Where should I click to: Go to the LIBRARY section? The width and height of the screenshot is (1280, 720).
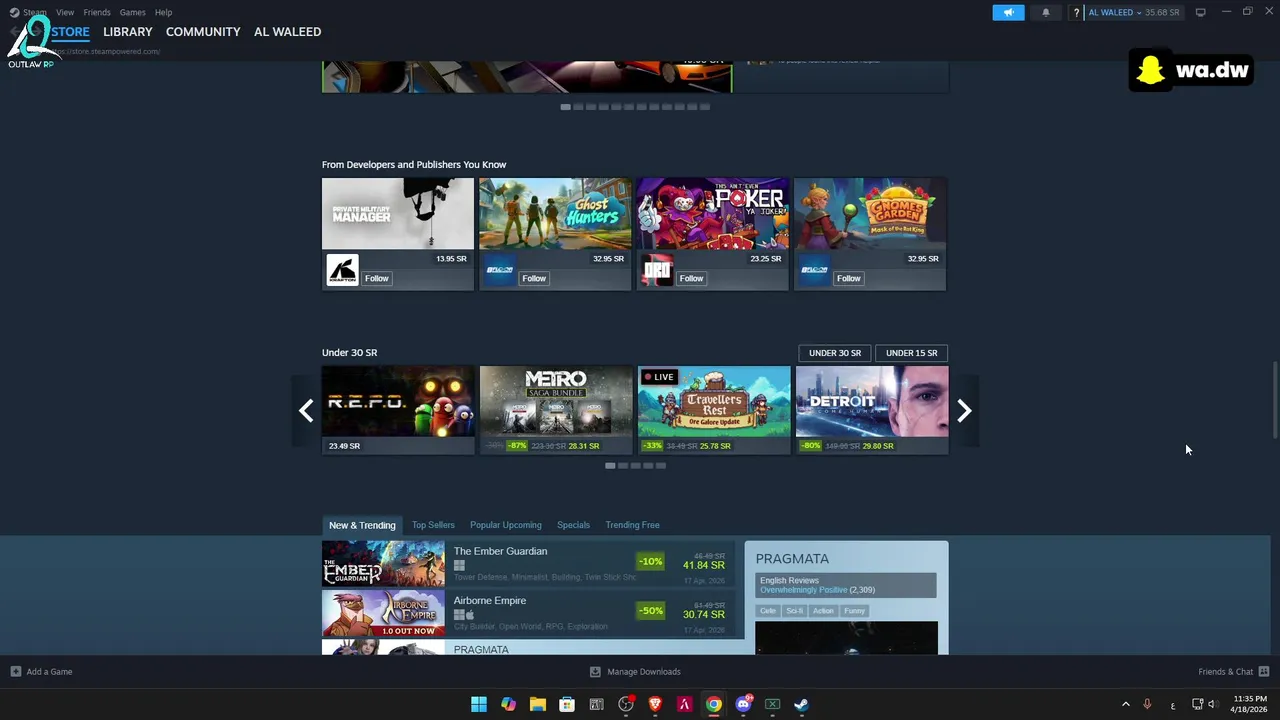[x=128, y=32]
